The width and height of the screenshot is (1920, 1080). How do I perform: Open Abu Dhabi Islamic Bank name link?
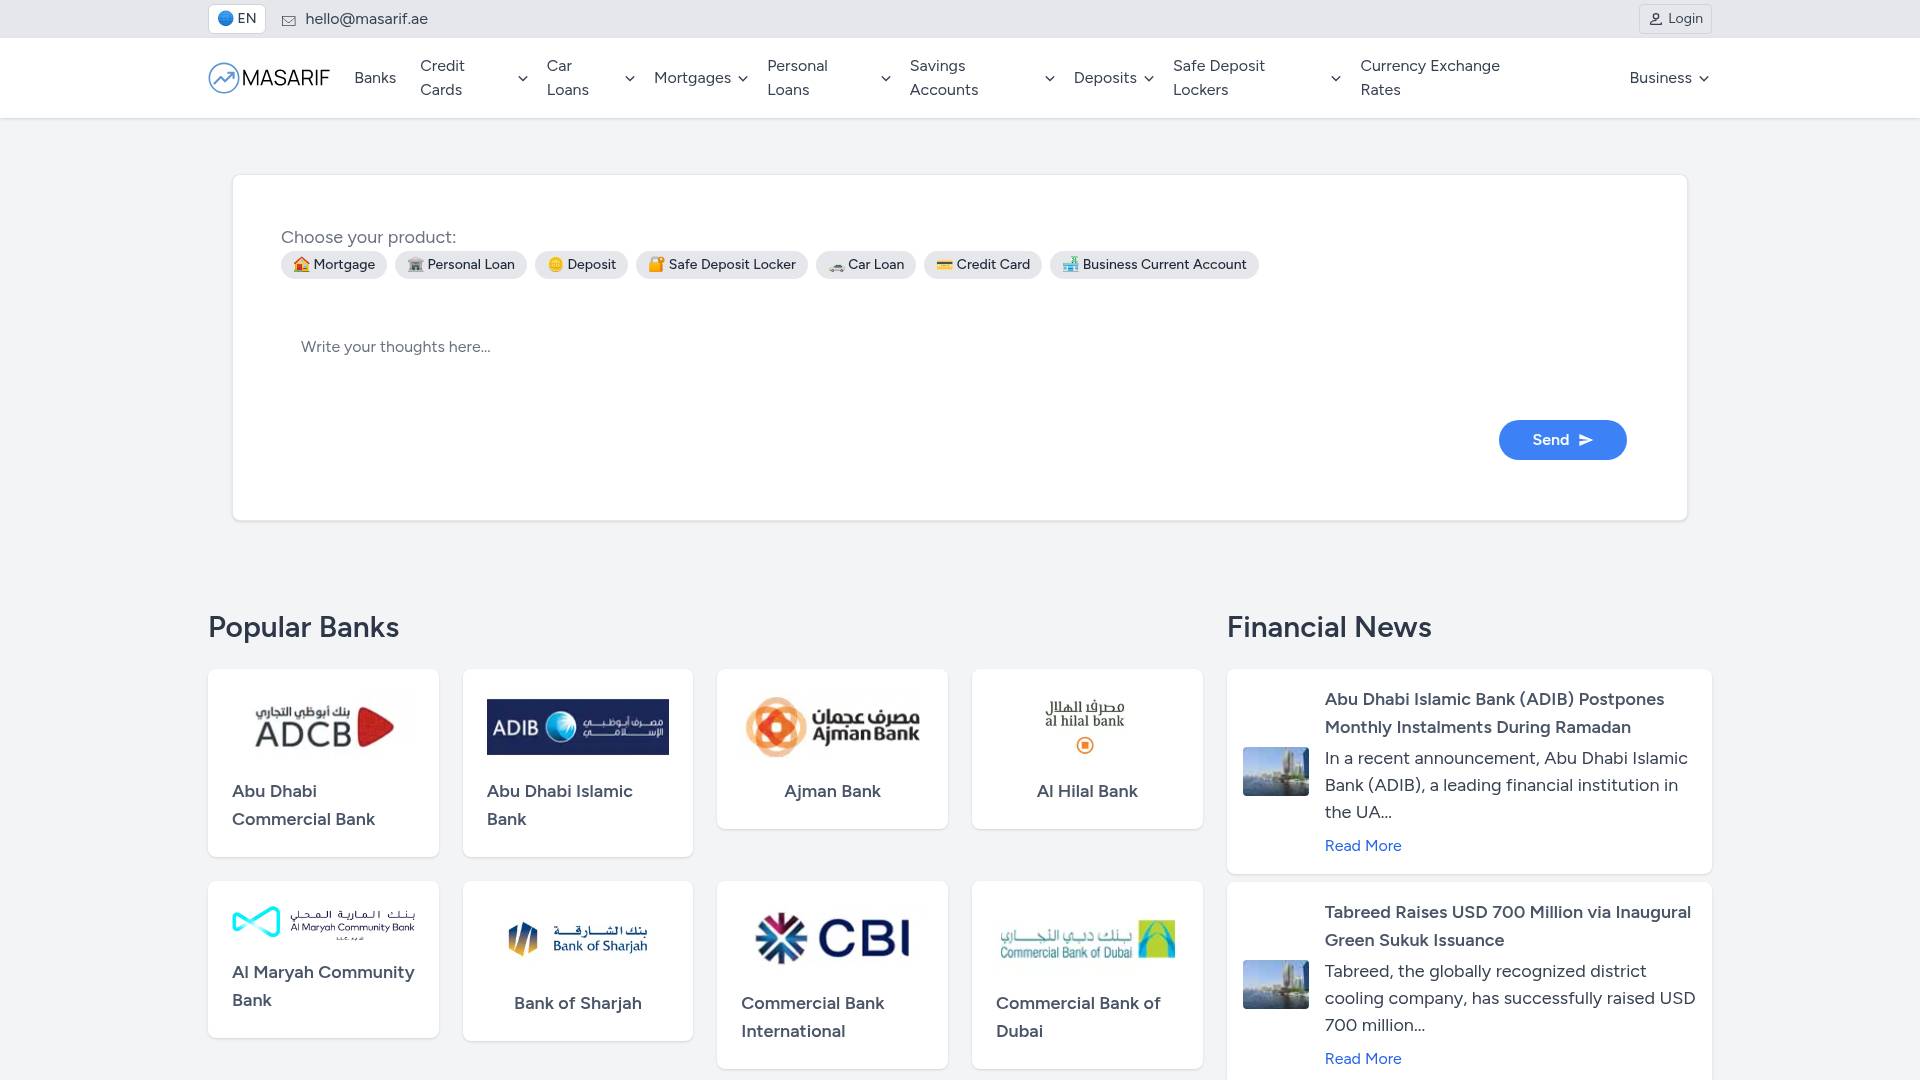pos(559,805)
